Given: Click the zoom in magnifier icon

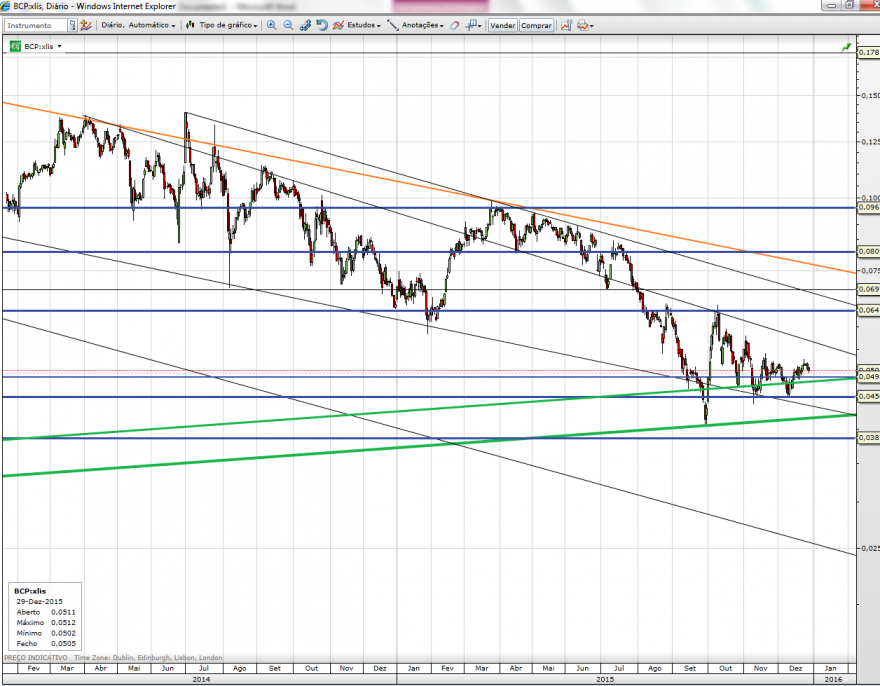Looking at the screenshot, I should (272, 25).
